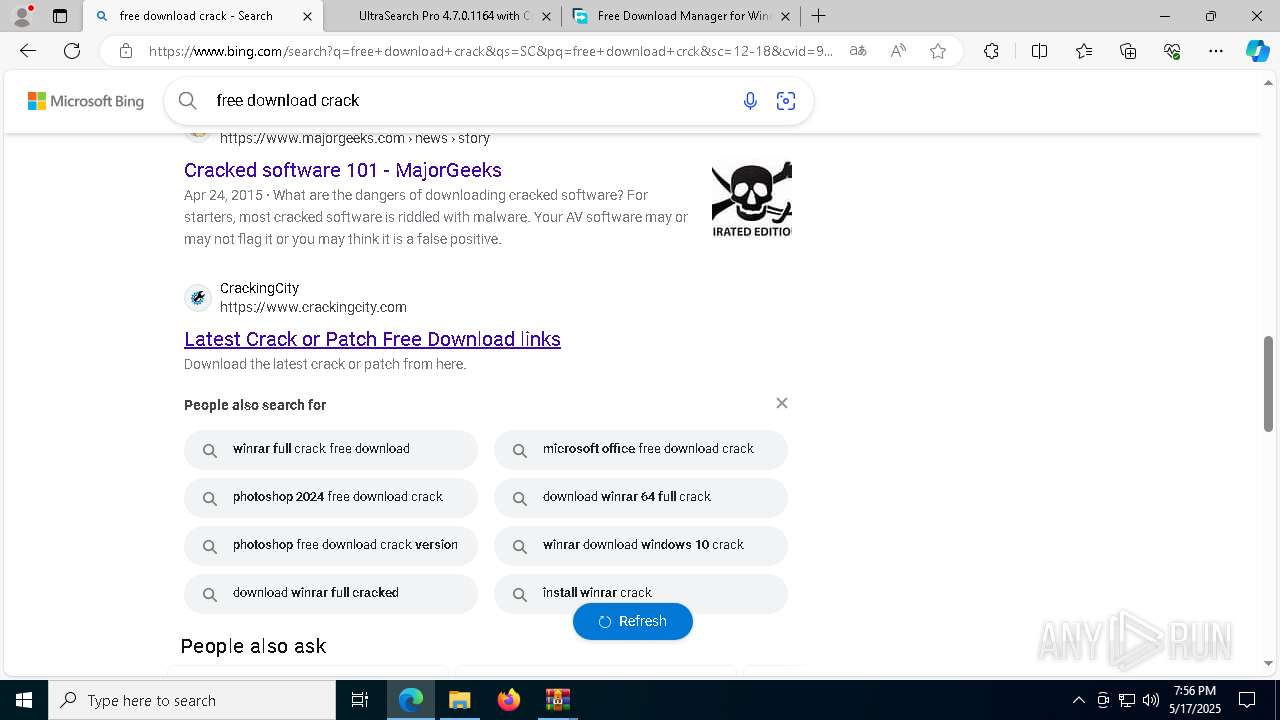Image resolution: width=1280 pixels, height=720 pixels.
Task: Open Browser essentials heart icon
Action: 1172,51
